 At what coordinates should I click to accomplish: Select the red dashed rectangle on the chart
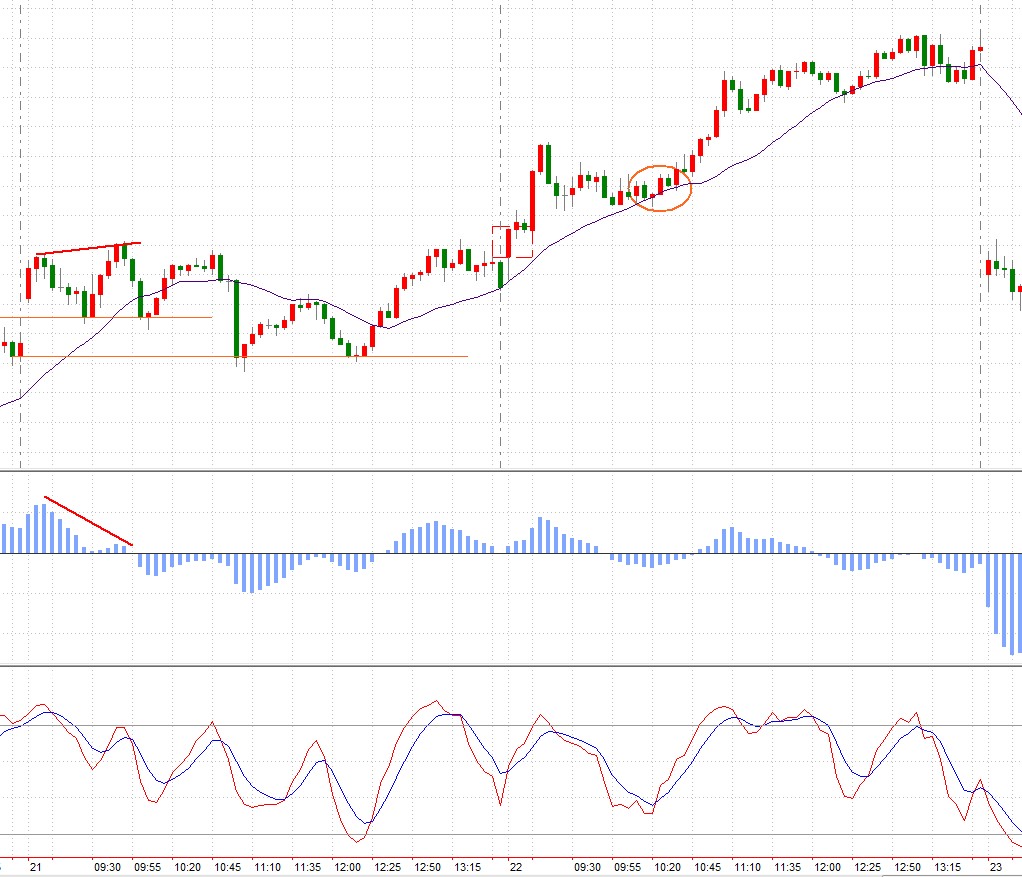click(x=512, y=242)
